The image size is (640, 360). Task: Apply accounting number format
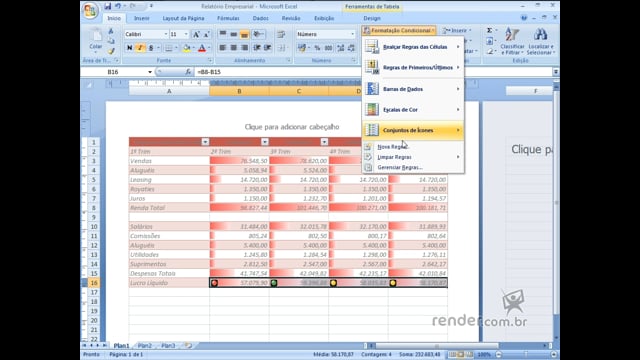pyautogui.click(x=302, y=48)
